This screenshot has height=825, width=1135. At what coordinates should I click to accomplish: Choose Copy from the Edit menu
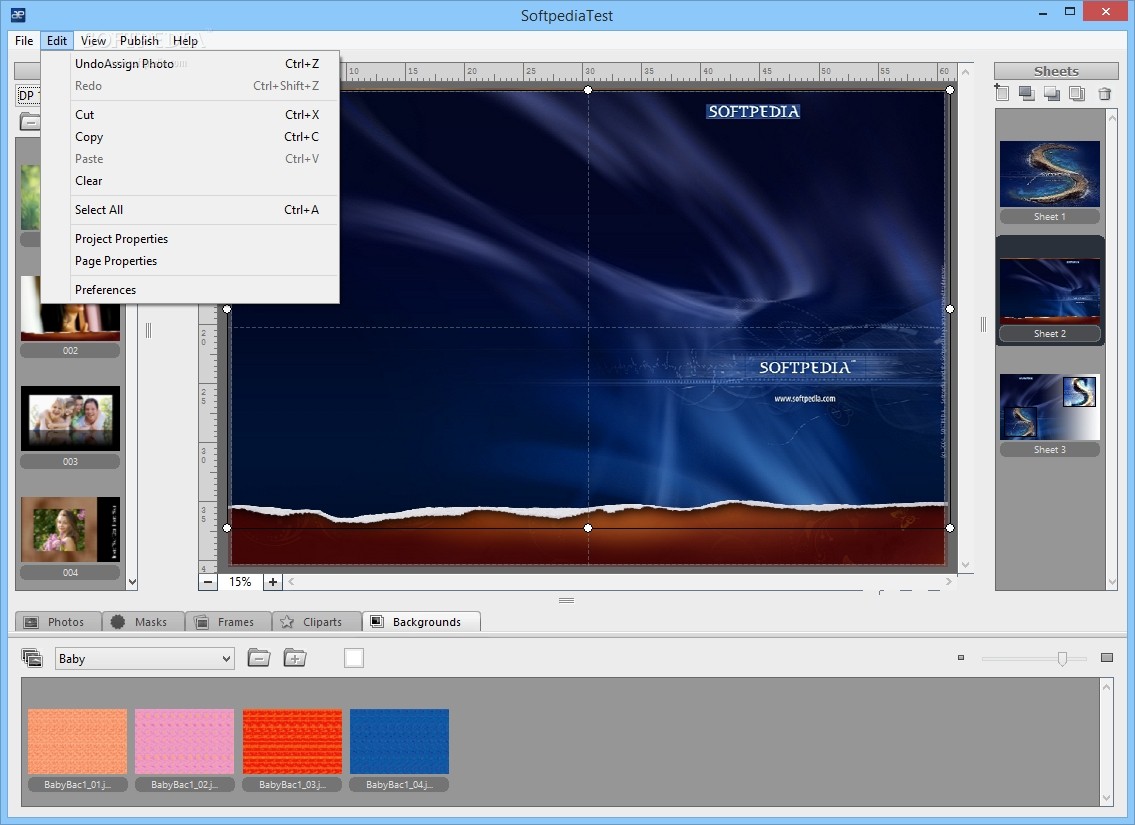point(190,137)
